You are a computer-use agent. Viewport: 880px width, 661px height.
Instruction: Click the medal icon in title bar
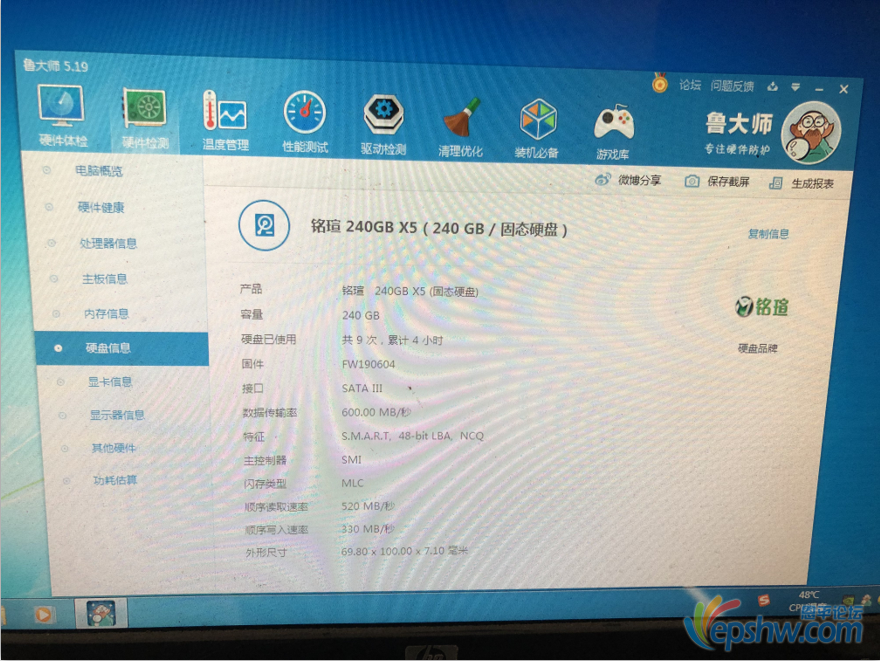click(660, 83)
